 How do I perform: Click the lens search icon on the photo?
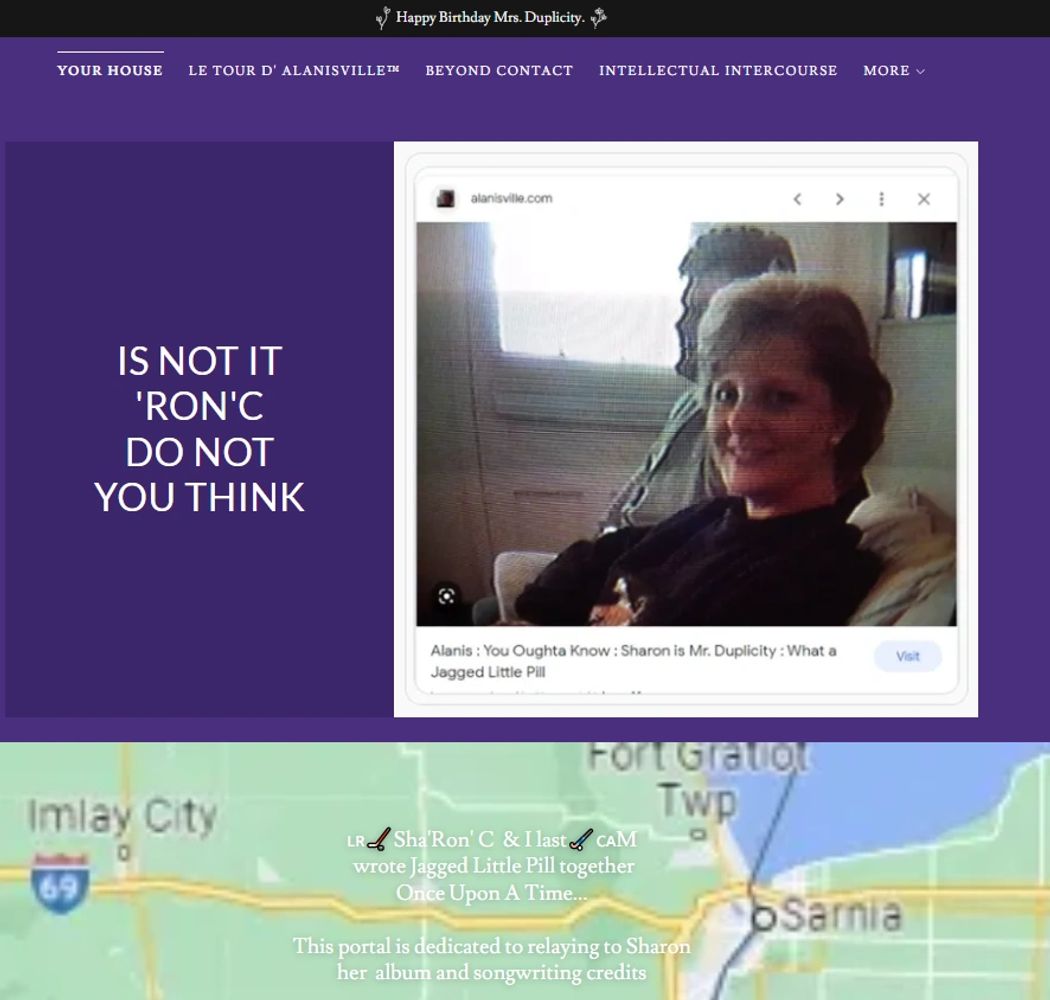[x=446, y=596]
